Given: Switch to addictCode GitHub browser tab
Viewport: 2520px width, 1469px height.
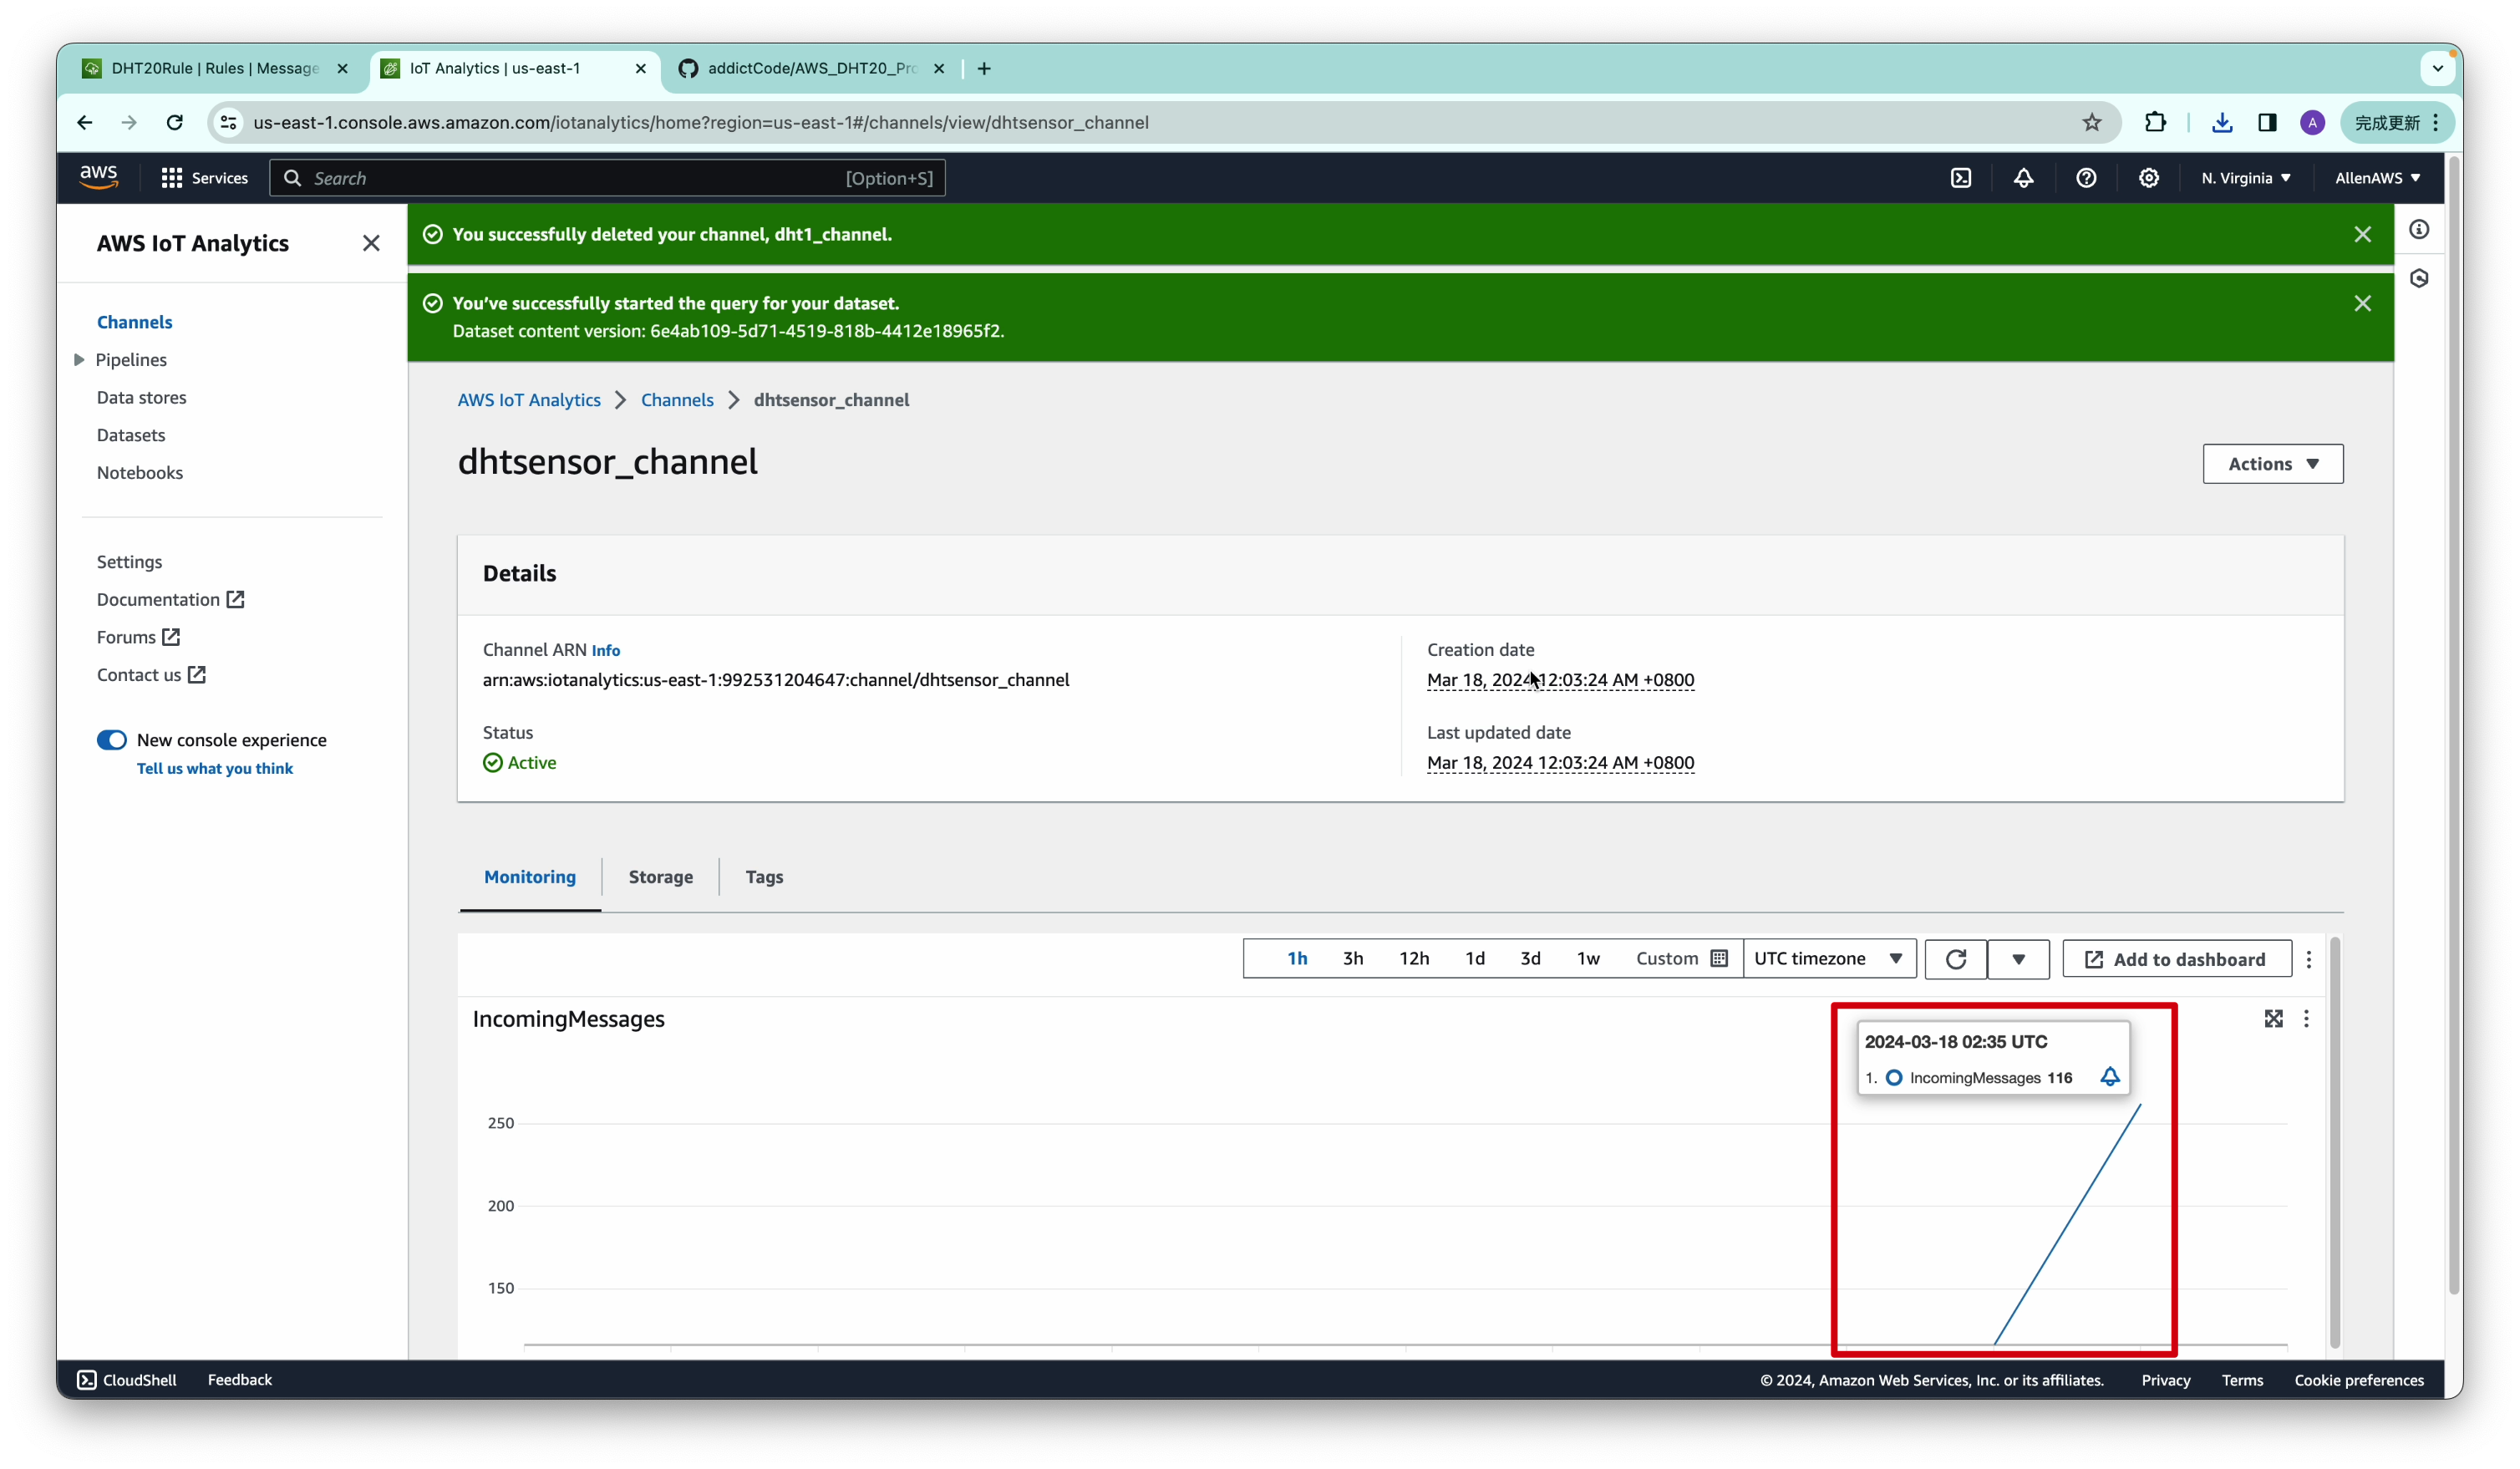Looking at the screenshot, I should [812, 68].
